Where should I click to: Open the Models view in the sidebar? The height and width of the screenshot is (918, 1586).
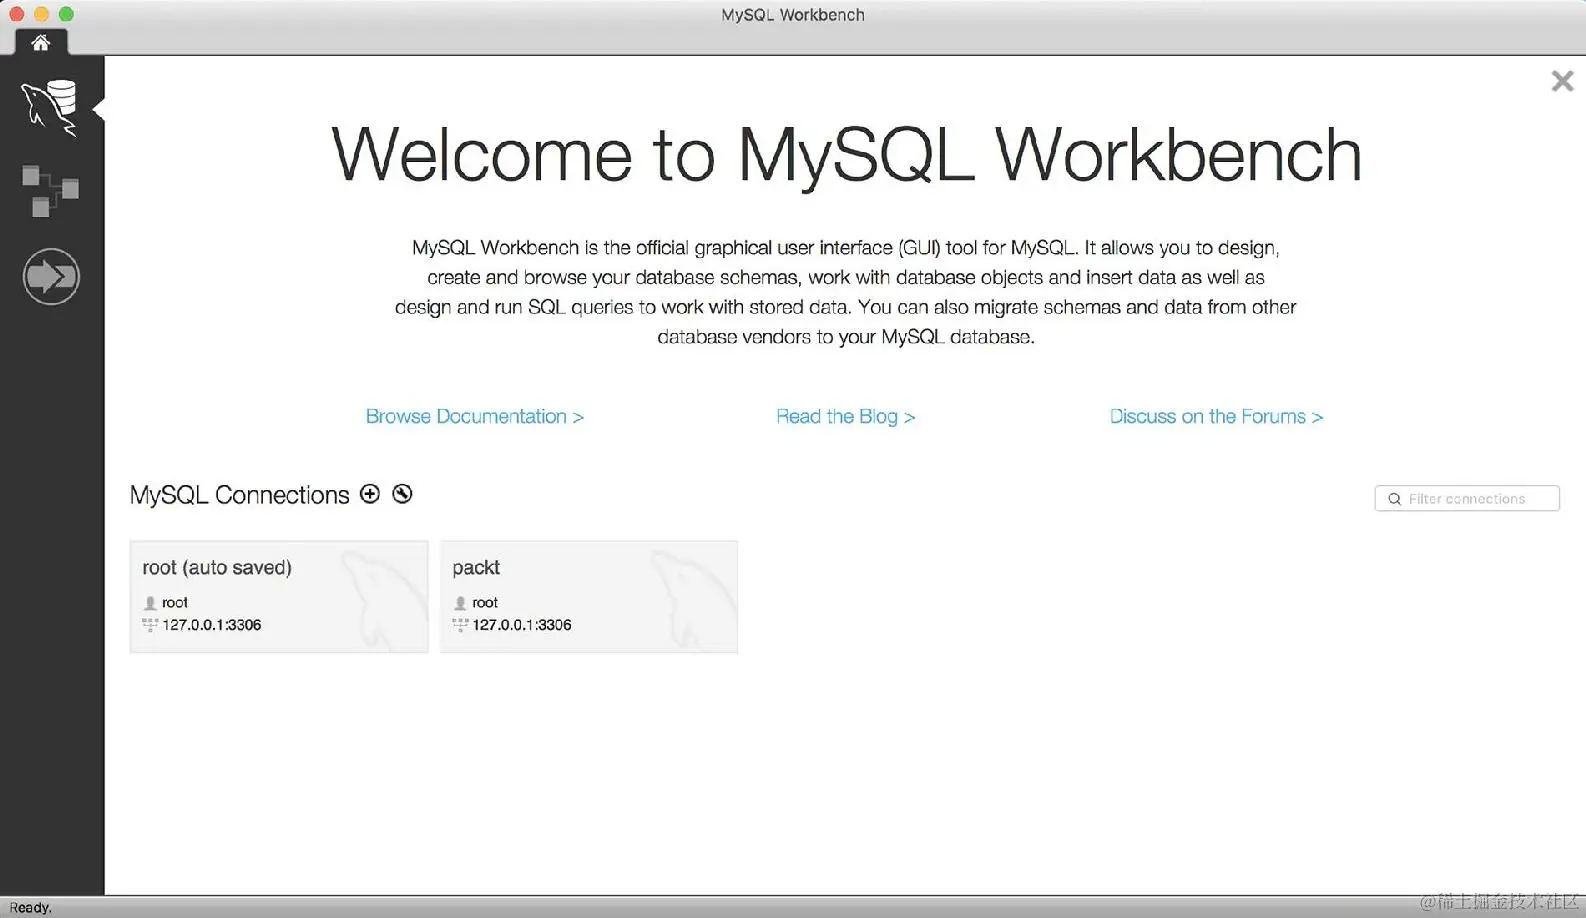click(x=50, y=190)
